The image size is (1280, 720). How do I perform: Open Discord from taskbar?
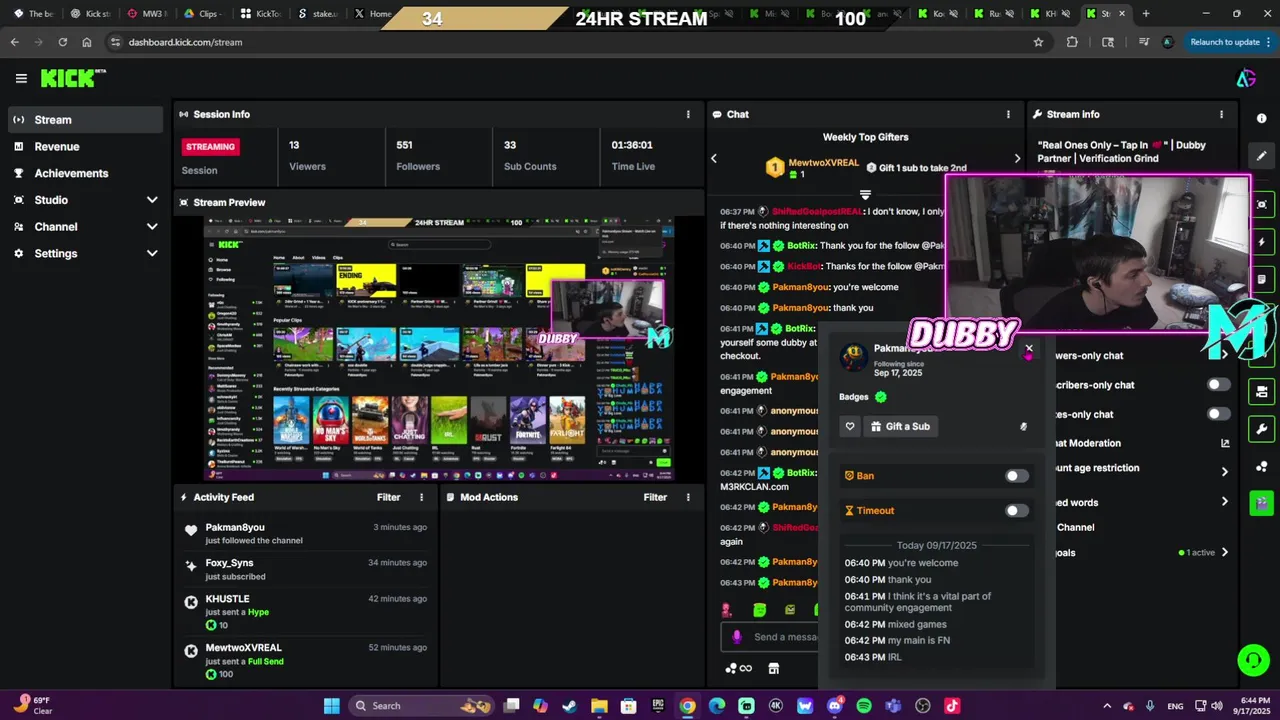835,706
